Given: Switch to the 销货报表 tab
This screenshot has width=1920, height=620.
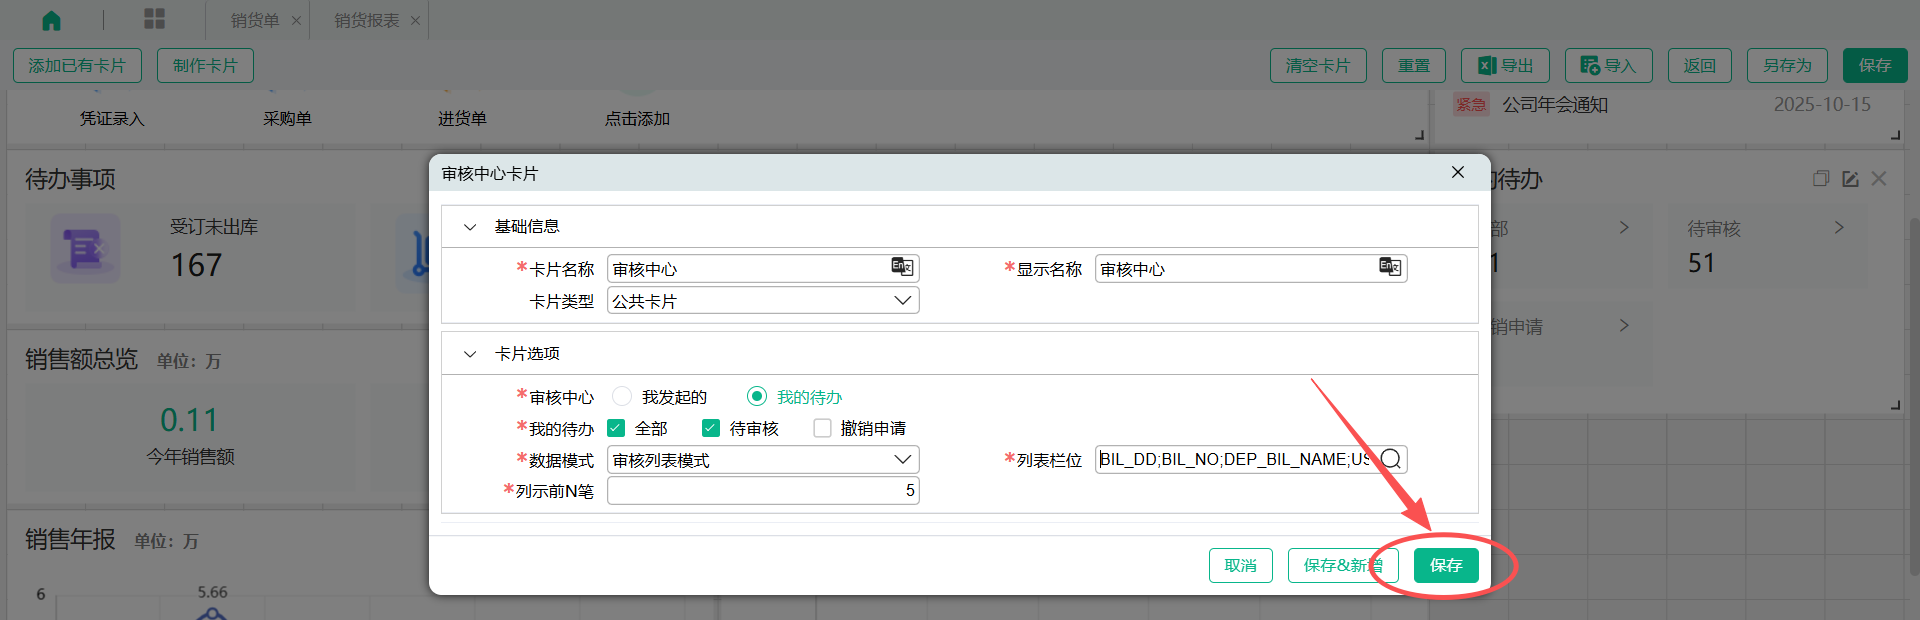Looking at the screenshot, I should point(366,21).
